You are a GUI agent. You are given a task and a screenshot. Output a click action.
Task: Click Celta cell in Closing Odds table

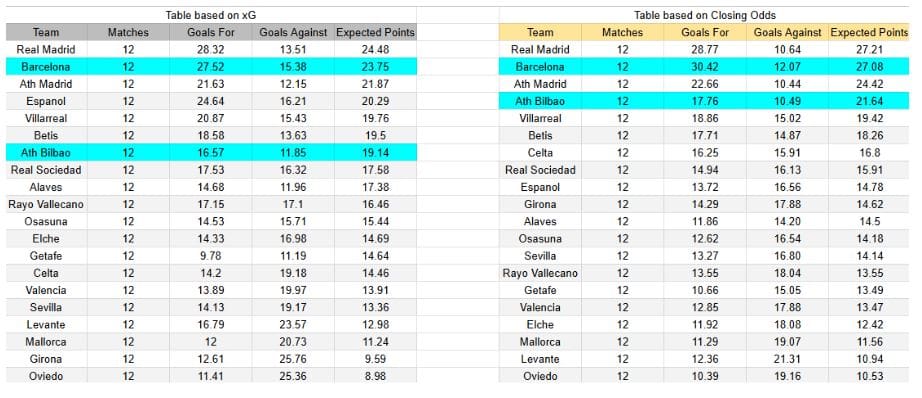540,152
